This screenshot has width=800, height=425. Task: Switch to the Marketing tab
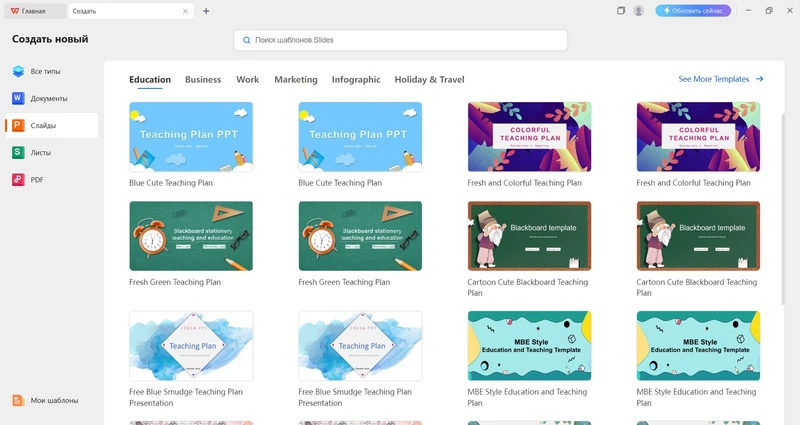tap(296, 80)
